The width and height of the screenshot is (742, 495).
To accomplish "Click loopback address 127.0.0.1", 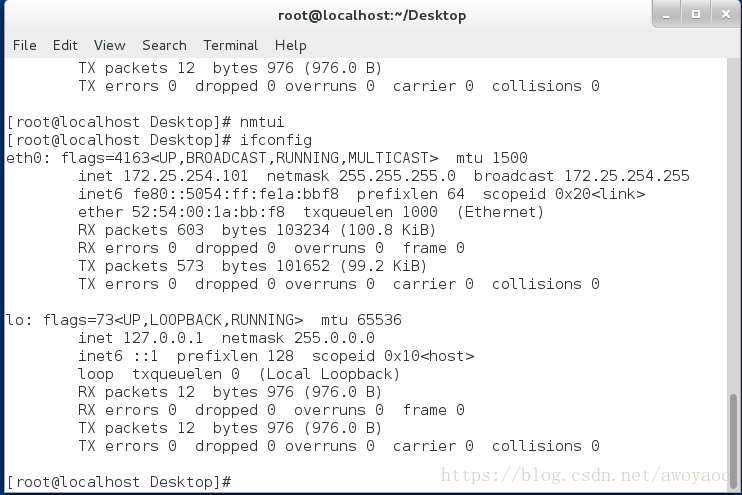I will 163,338.
